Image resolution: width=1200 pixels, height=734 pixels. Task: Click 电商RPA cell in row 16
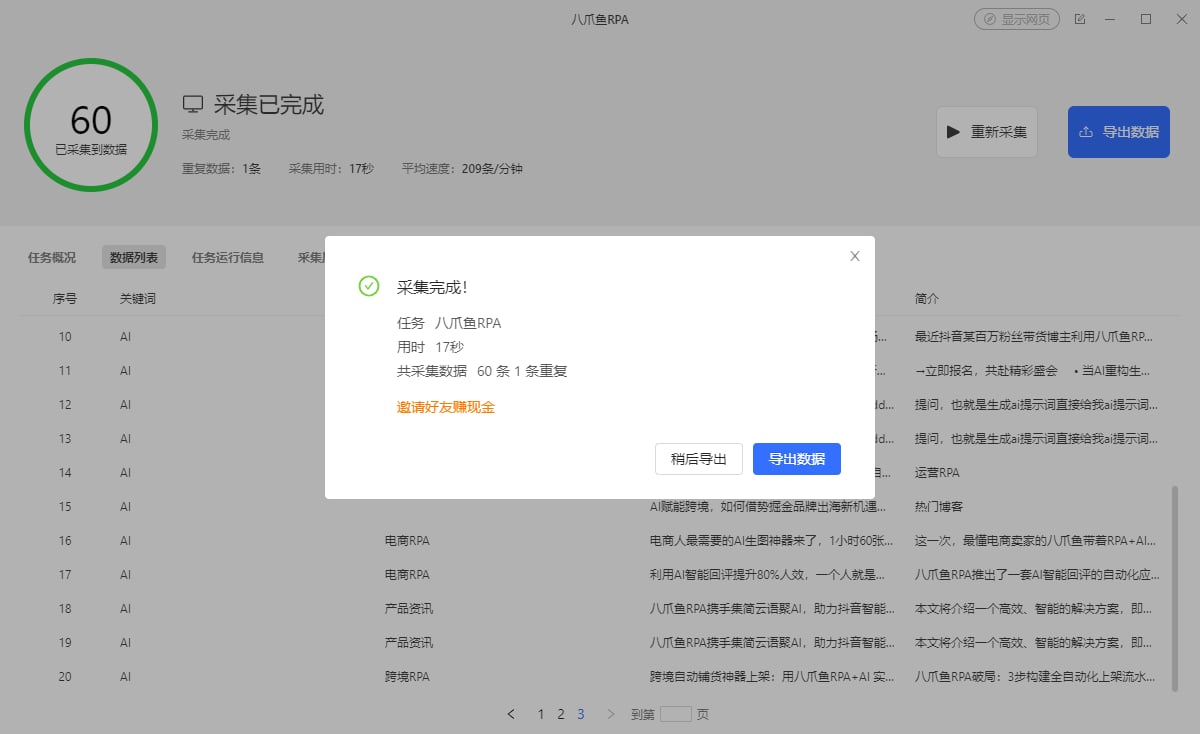click(407, 541)
